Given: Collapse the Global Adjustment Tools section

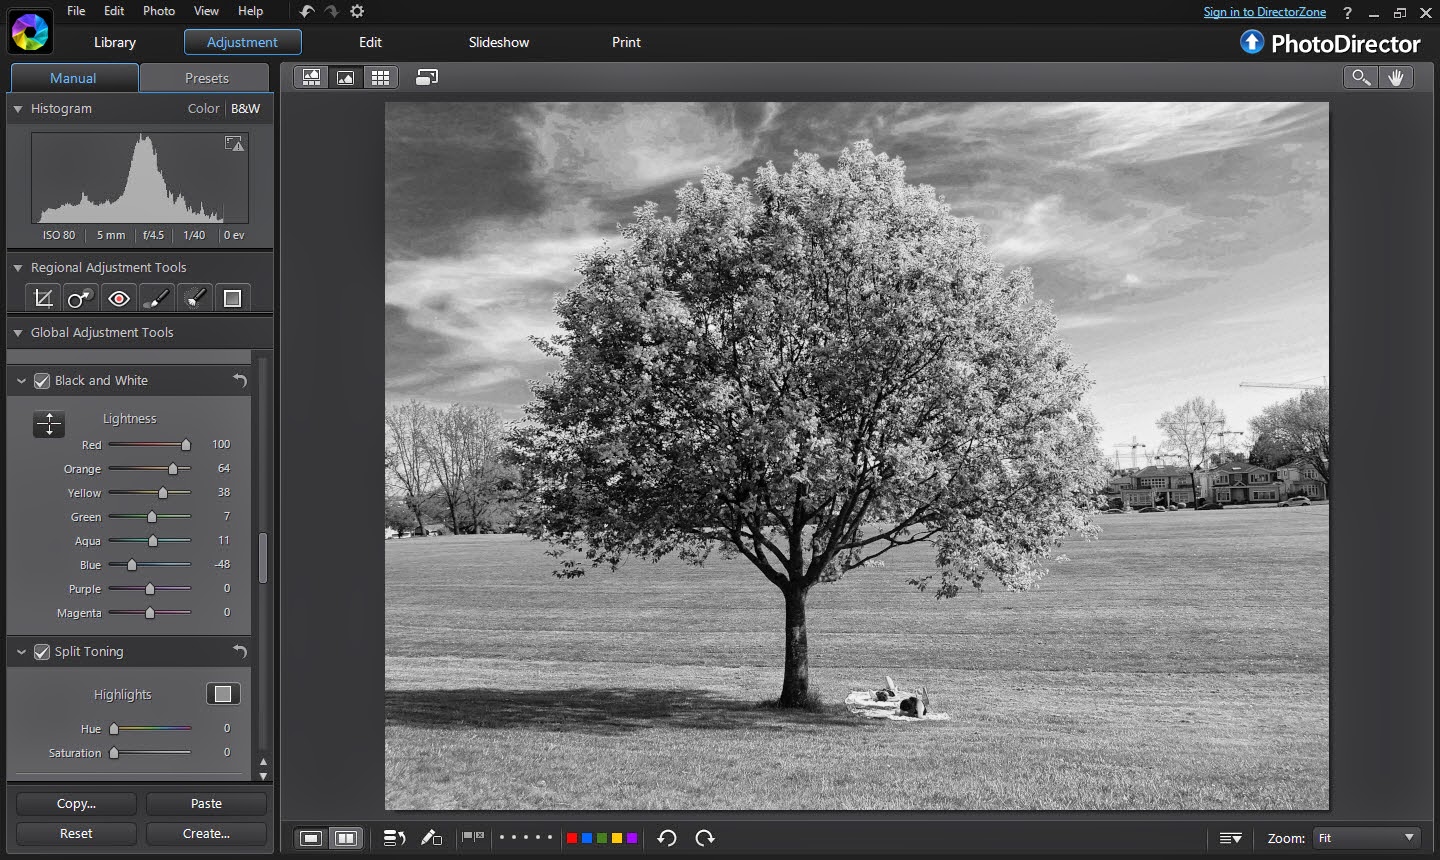Looking at the screenshot, I should coord(18,333).
